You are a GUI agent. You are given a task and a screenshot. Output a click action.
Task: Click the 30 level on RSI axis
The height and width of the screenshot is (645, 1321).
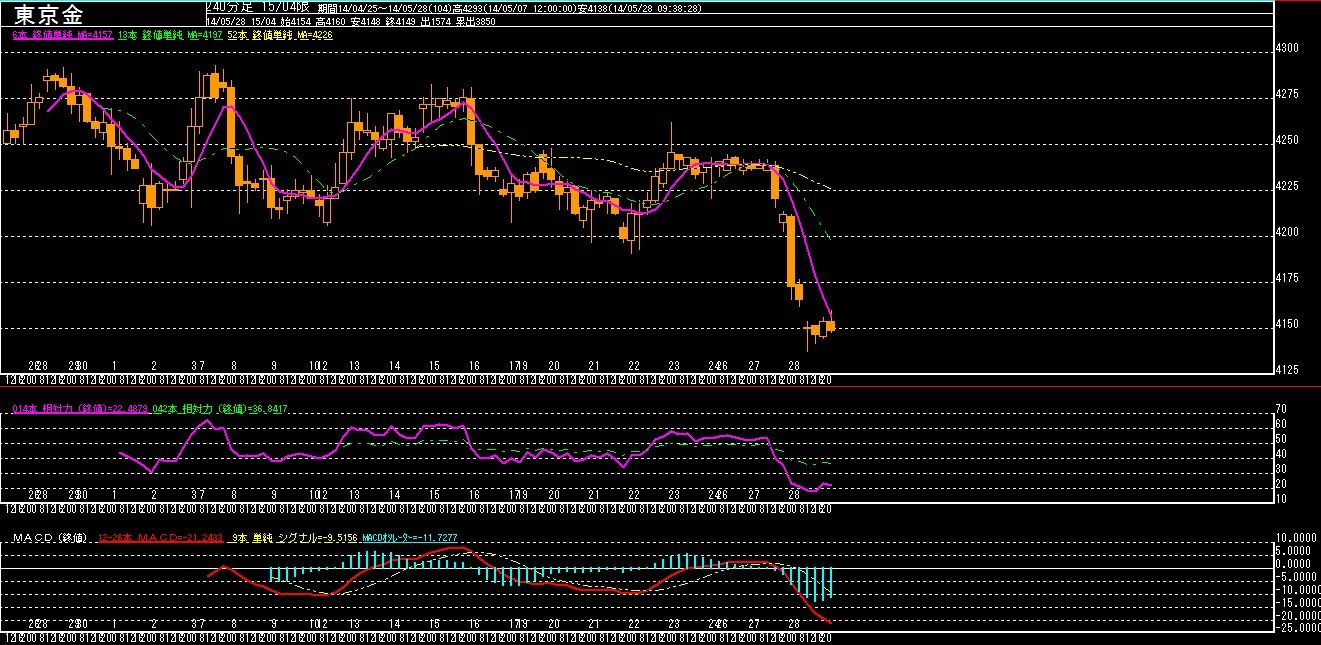point(1283,468)
